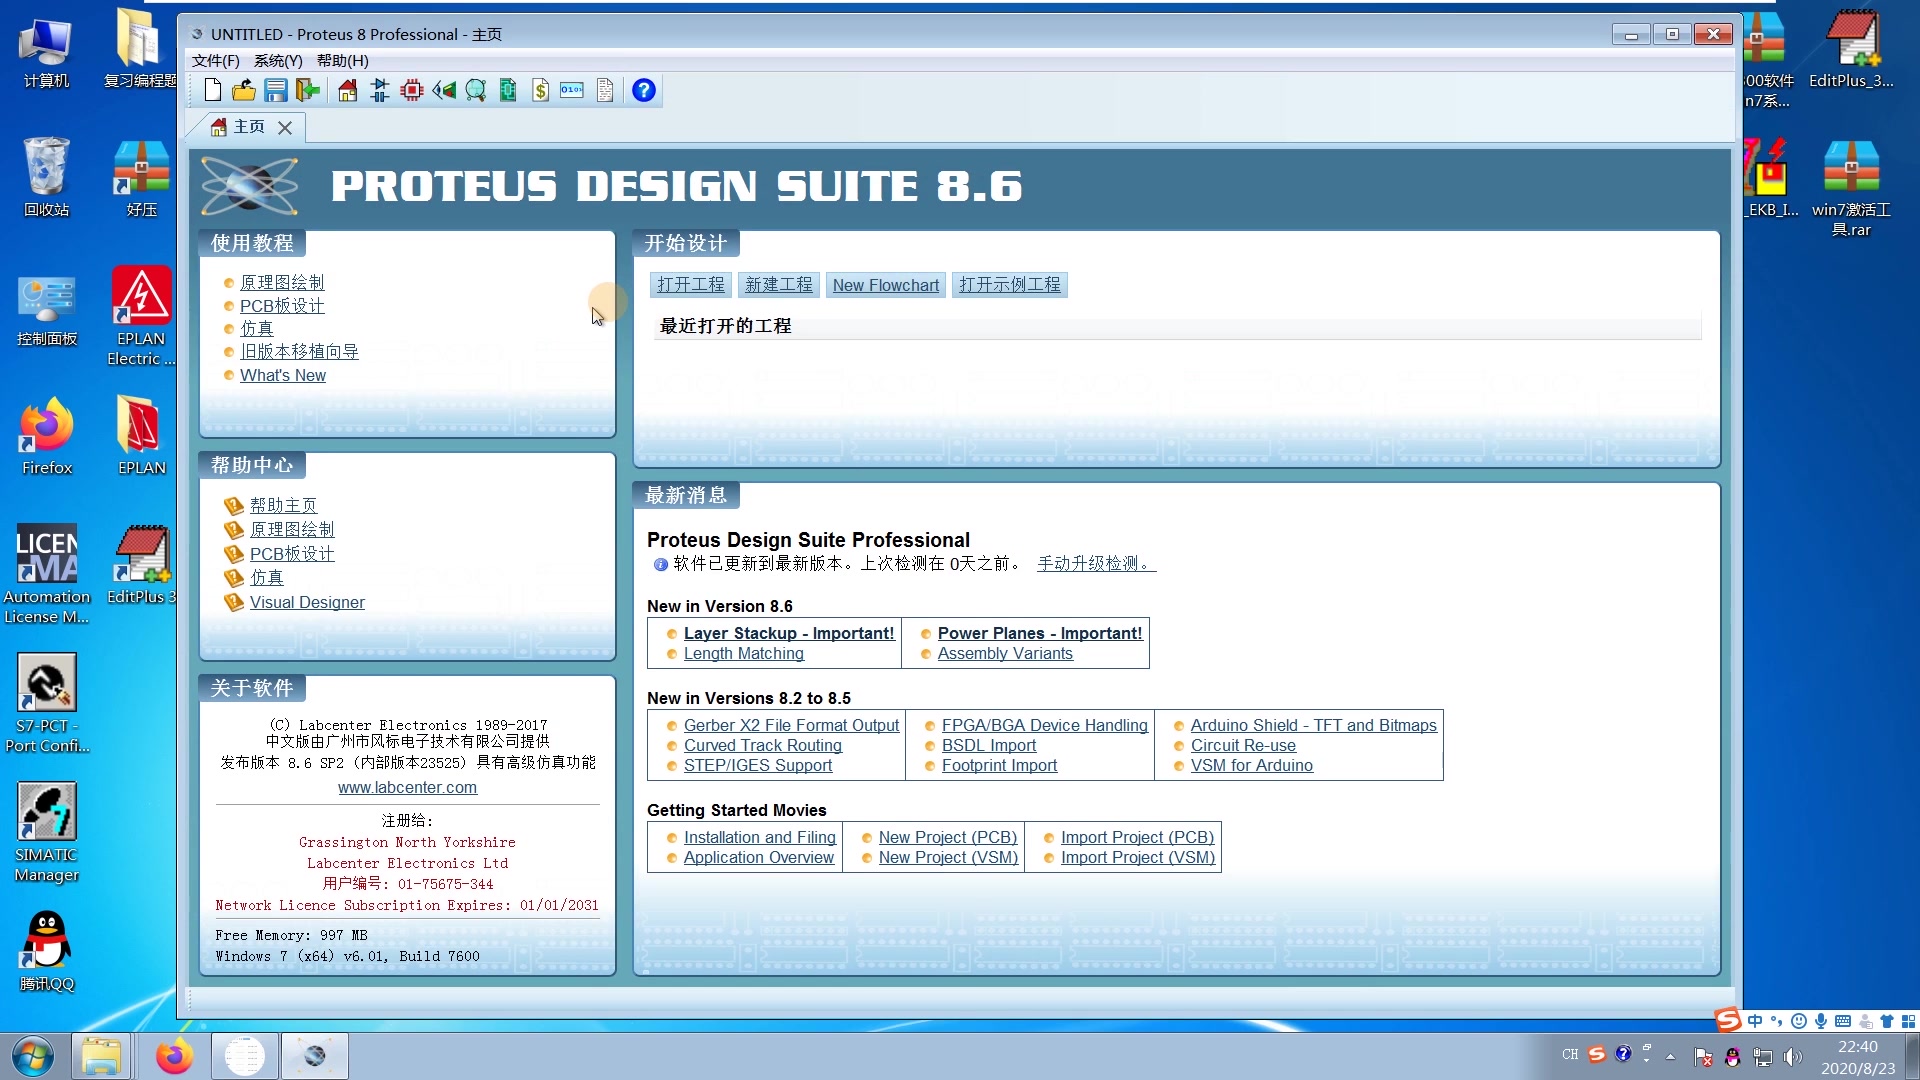
Task: Open the 旧版本移植向导 link
Action: click(x=299, y=352)
